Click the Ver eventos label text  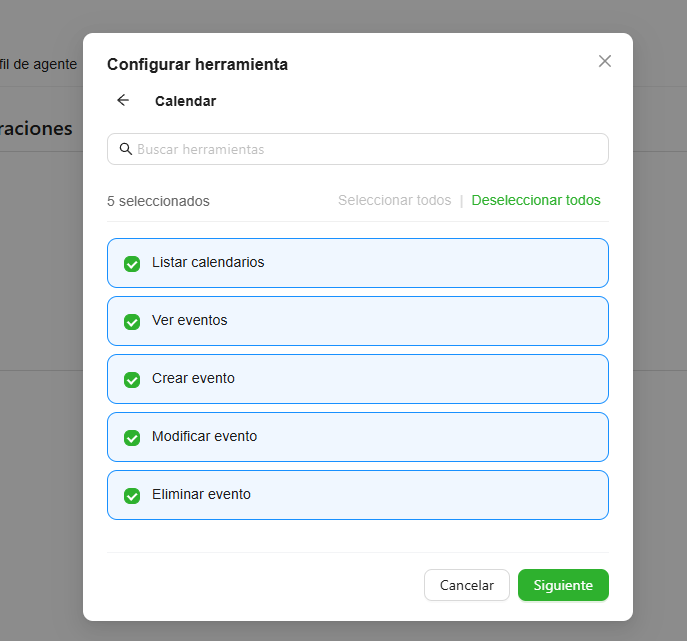pos(189,320)
